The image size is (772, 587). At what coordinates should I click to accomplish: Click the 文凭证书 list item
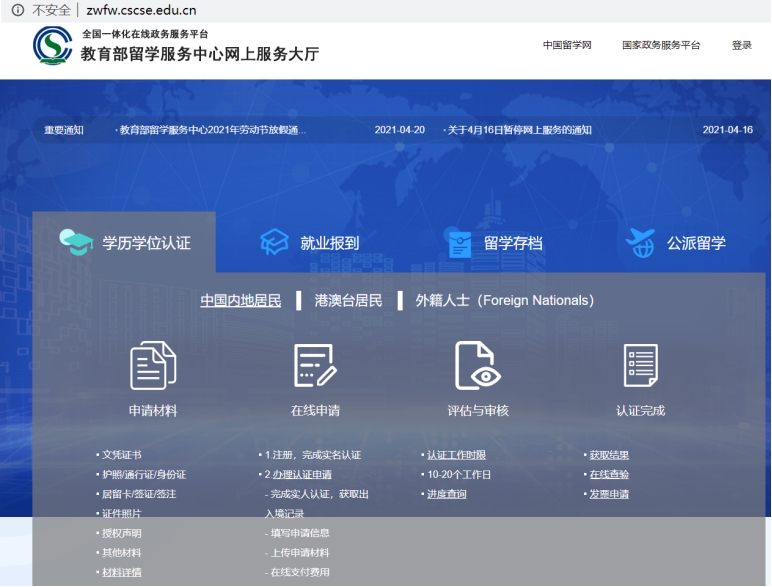[122, 455]
